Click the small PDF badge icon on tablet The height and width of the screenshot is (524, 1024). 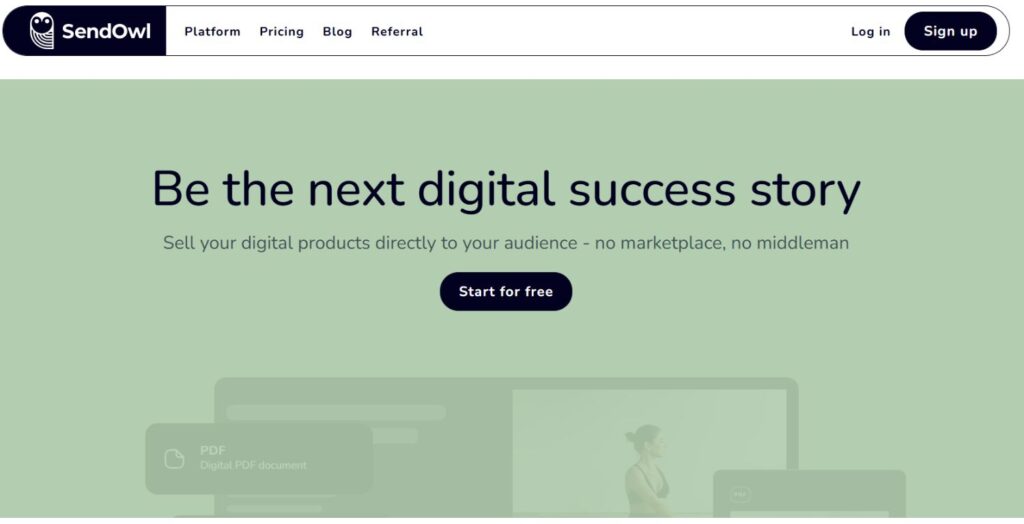click(740, 494)
